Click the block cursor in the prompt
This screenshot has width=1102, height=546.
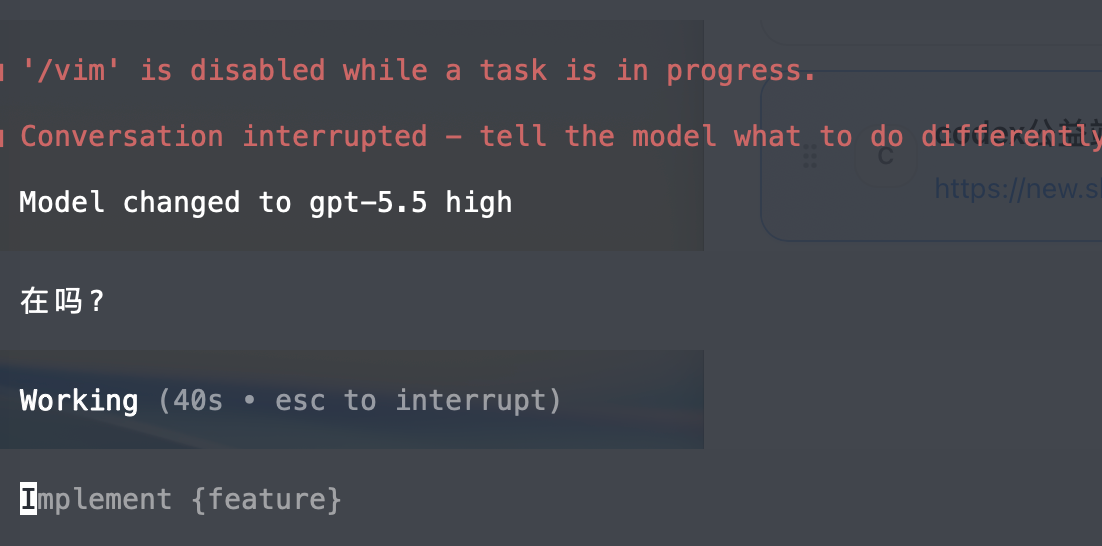[x=28, y=499]
